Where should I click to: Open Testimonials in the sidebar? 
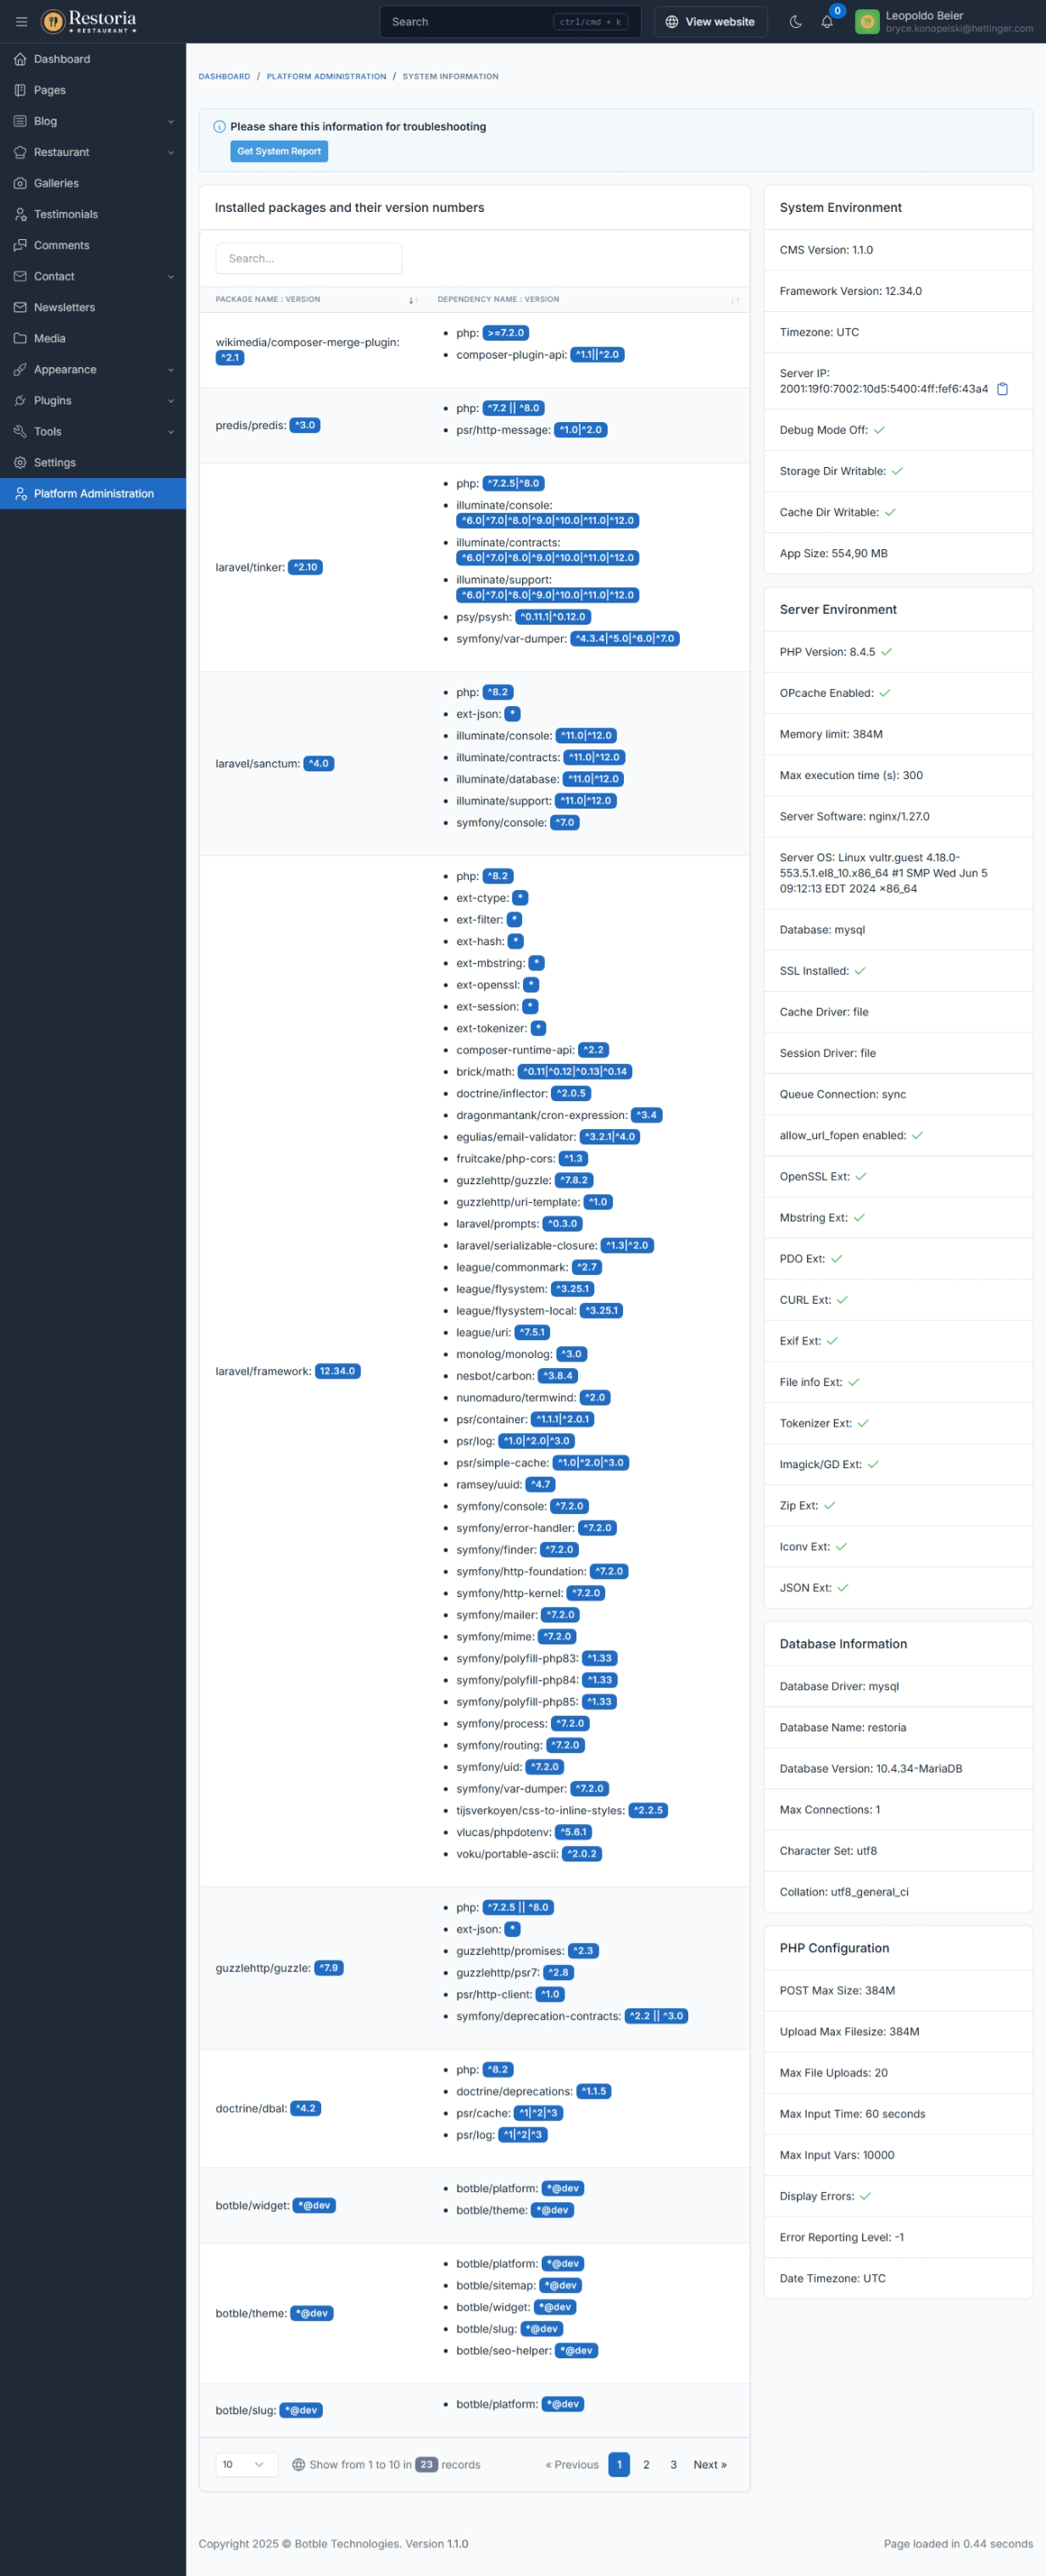tap(65, 214)
